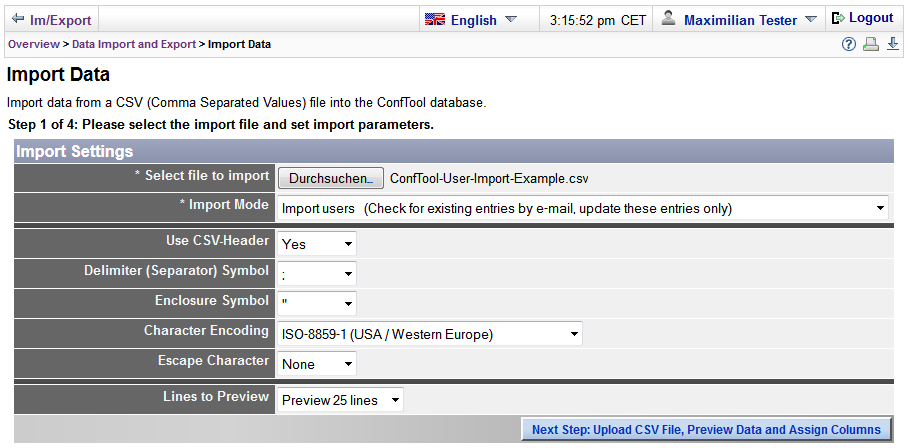Open the Use CSV-Header dropdown

(317, 244)
